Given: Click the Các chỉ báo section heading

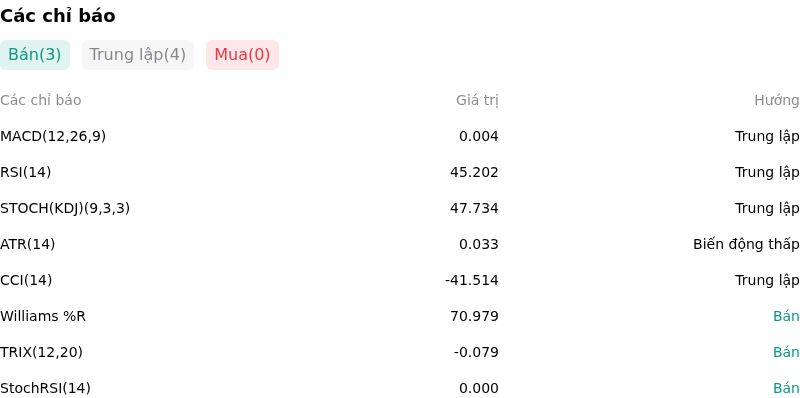Looking at the screenshot, I should click(x=58, y=16).
